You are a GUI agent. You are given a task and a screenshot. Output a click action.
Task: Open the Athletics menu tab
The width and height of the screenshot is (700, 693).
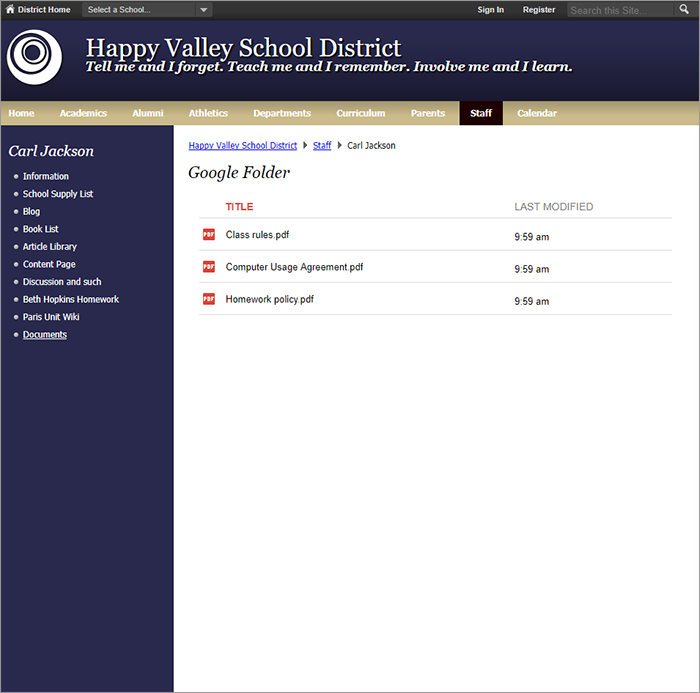[208, 113]
